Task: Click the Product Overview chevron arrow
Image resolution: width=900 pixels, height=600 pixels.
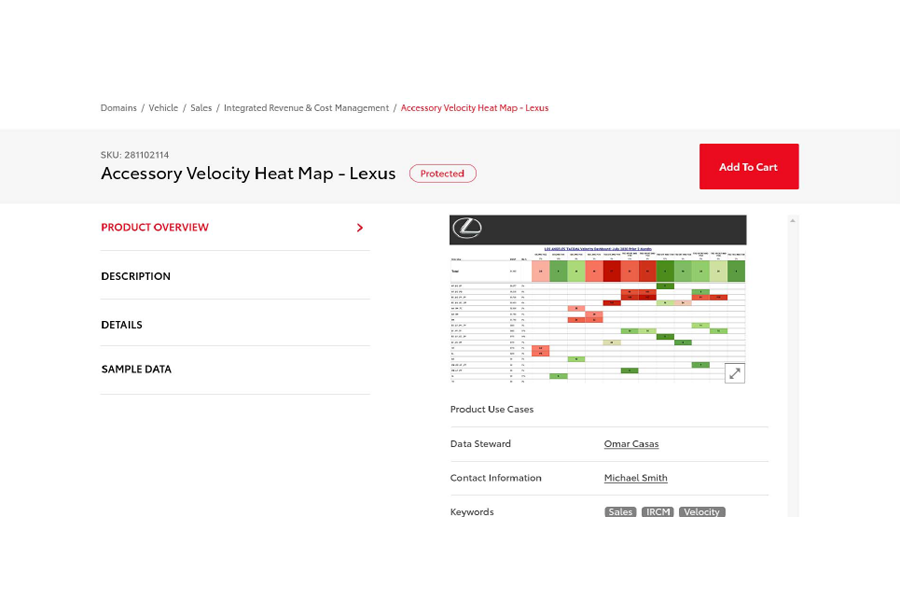Action: [x=360, y=228]
